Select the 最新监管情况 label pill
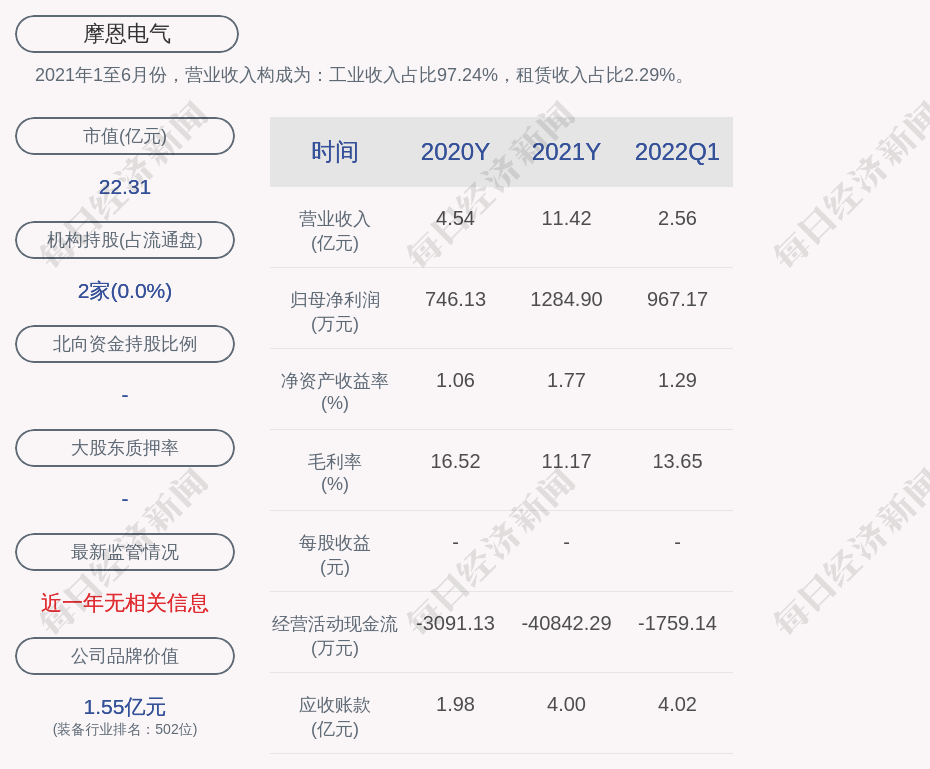Image resolution: width=930 pixels, height=769 pixels. (125, 552)
